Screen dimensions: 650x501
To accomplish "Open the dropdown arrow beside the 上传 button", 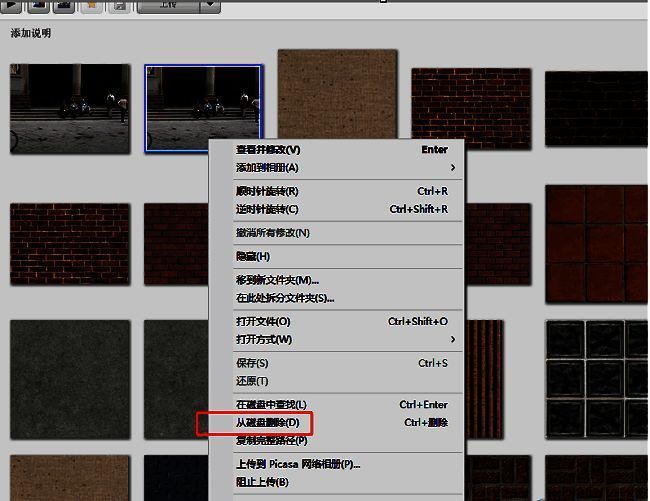I will 209,5.
